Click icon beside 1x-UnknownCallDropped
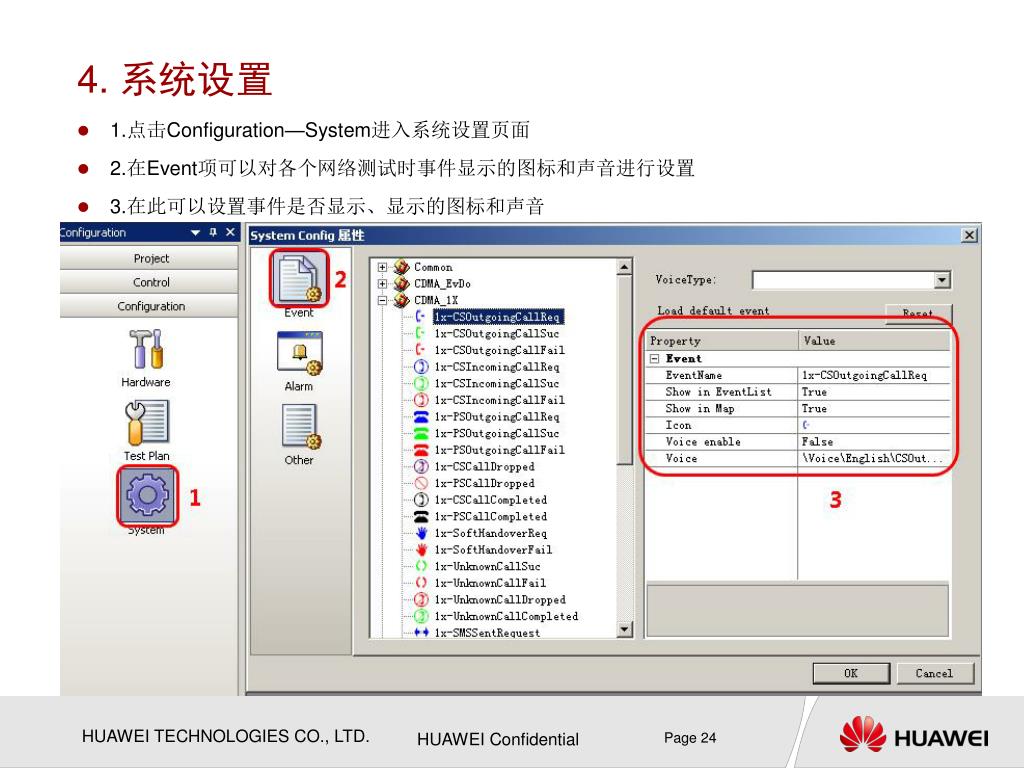 pos(421,600)
